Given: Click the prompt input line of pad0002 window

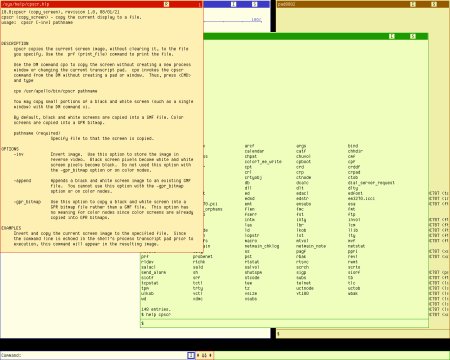Looking at the screenshot, I should [363, 334].
